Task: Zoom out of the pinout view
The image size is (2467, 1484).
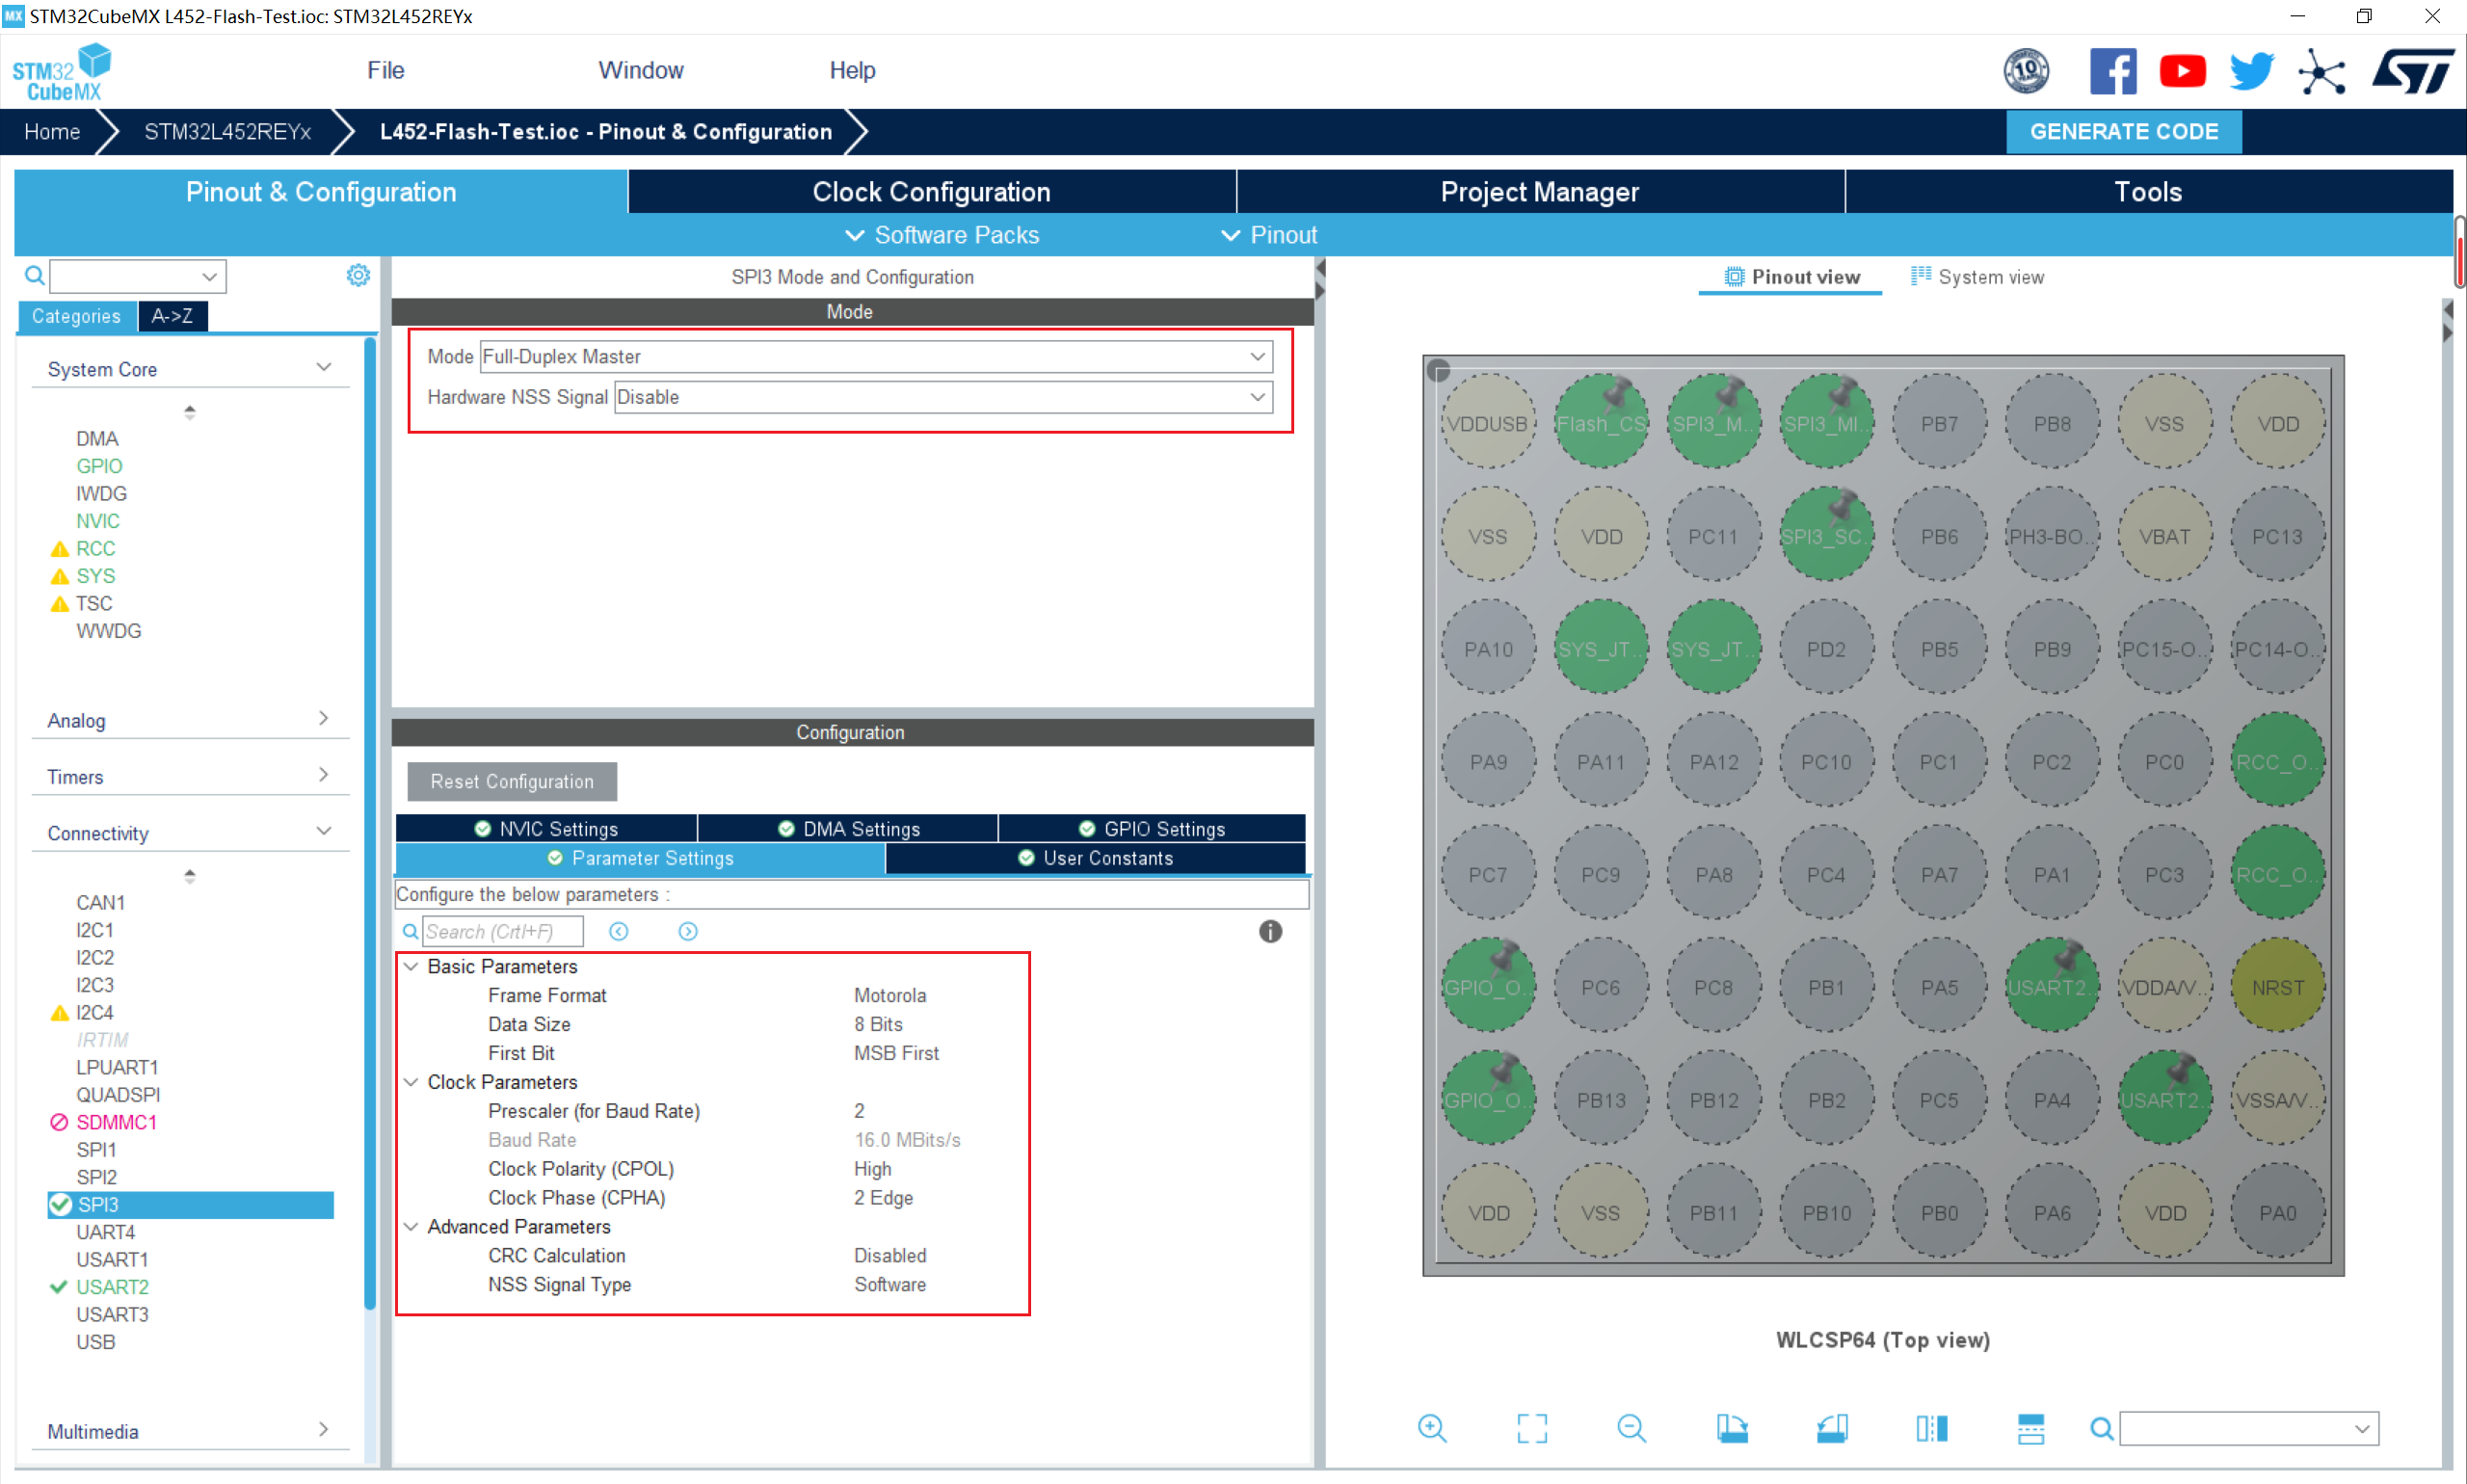Action: coord(1631,1428)
